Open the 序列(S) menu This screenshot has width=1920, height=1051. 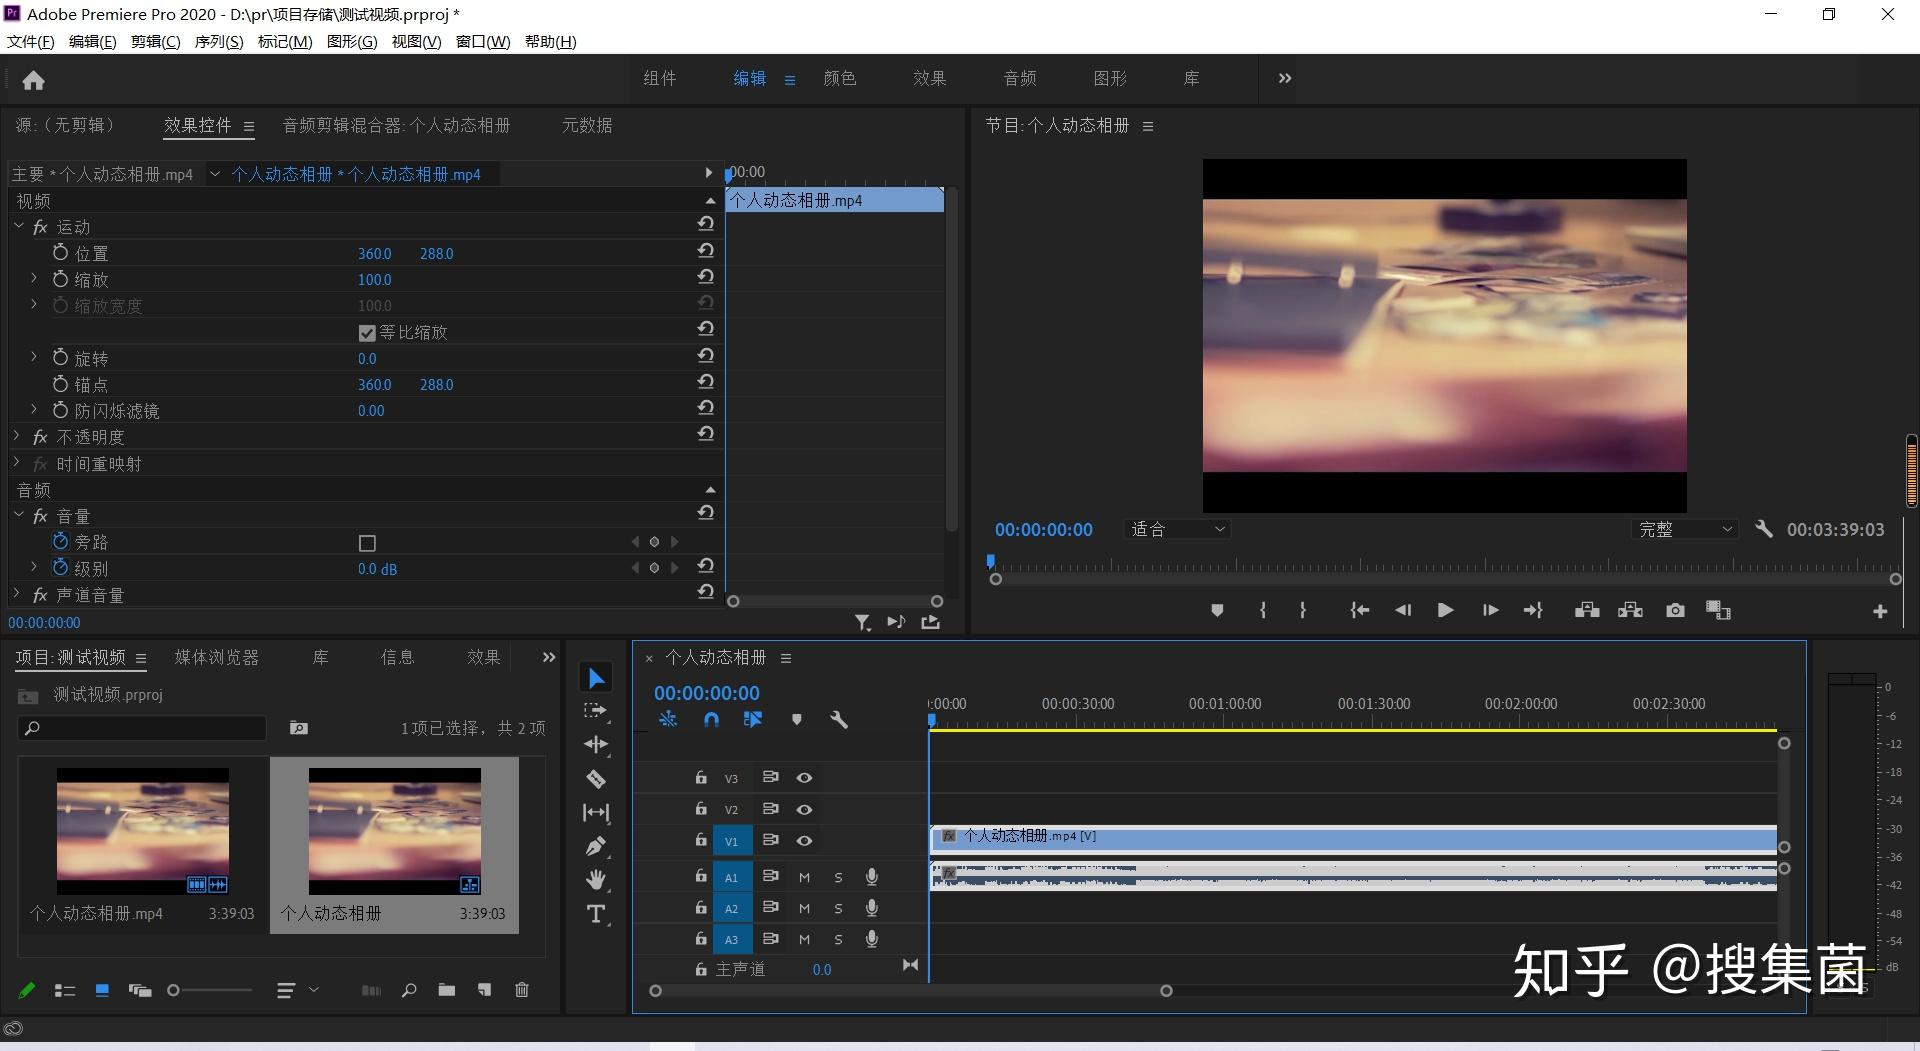(x=219, y=41)
